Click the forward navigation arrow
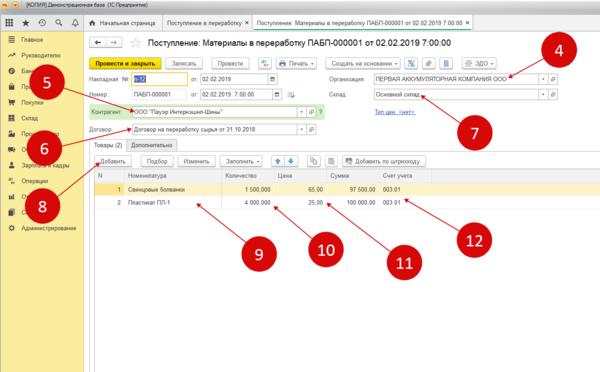Image resolution: width=600 pixels, height=372 pixels. 114,42
